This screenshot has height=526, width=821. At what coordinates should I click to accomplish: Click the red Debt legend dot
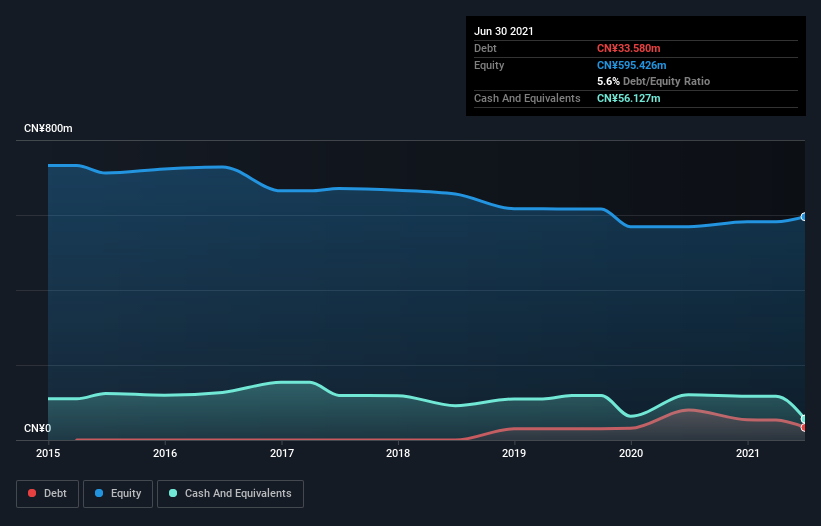(32, 493)
